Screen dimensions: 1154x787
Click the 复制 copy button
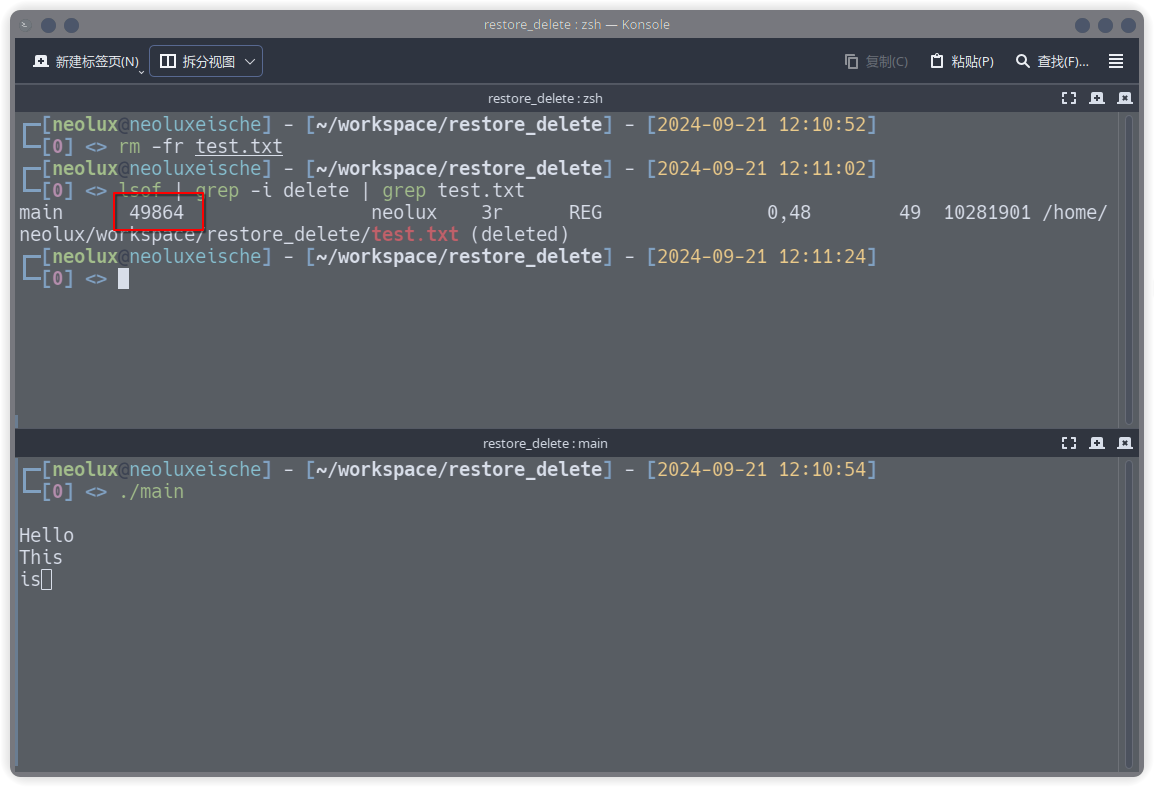pyautogui.click(x=876, y=62)
